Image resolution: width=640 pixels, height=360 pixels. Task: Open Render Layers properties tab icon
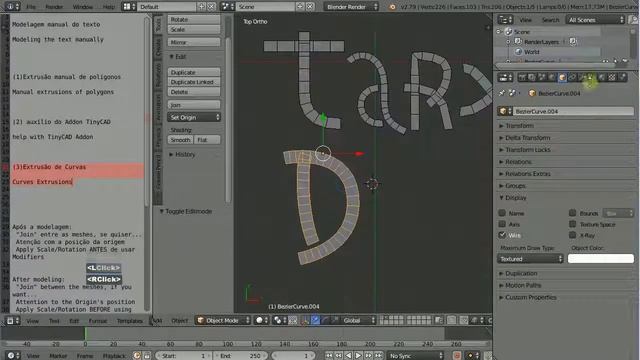(532, 77)
